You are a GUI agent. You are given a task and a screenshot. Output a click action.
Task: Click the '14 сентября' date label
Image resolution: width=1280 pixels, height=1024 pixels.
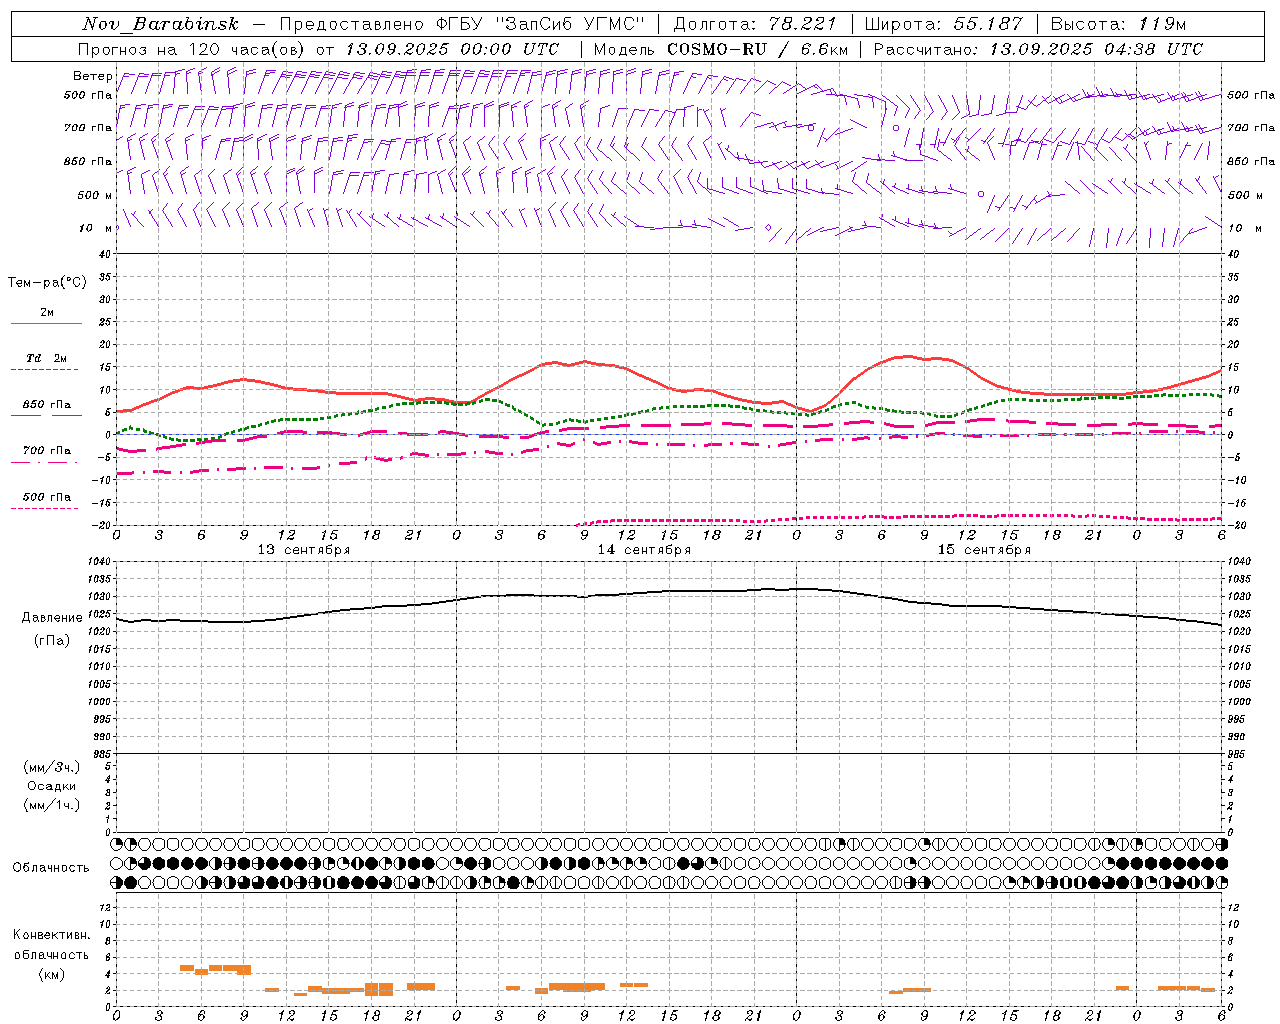[x=644, y=550]
